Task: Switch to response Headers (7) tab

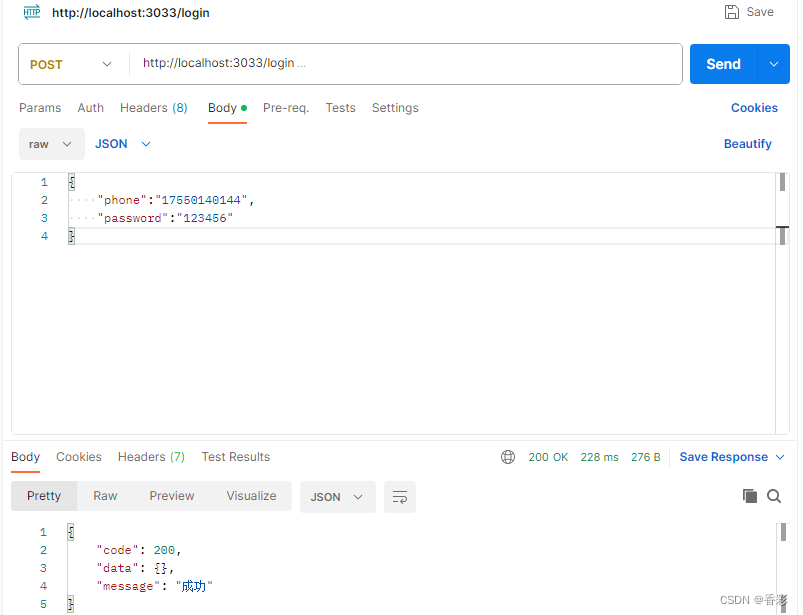Action: point(151,457)
